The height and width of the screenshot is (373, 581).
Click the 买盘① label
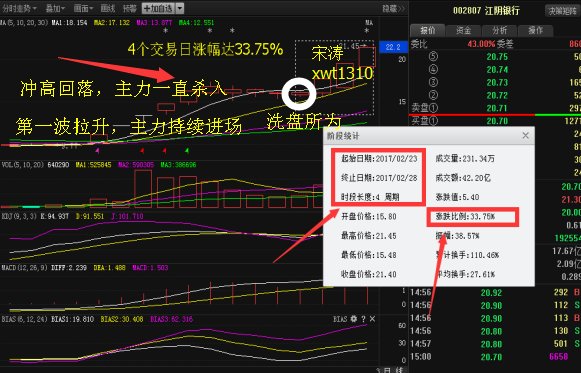click(x=425, y=121)
